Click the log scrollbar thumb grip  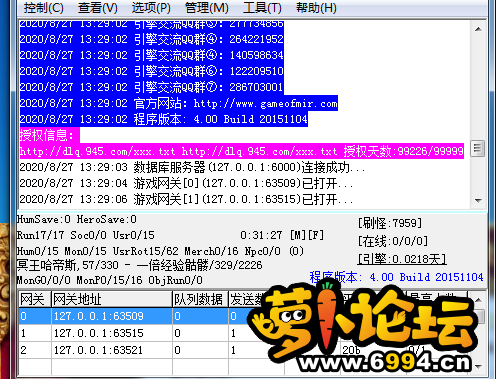point(478,148)
